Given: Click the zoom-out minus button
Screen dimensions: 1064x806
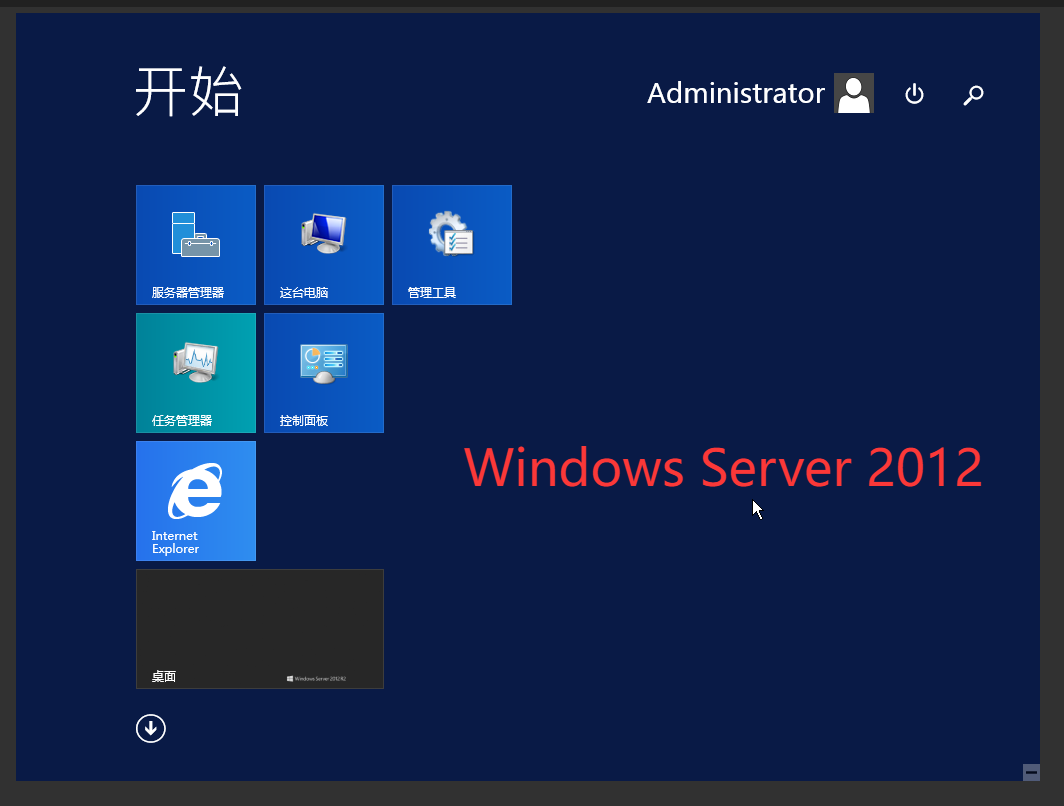Looking at the screenshot, I should coord(1031,772).
